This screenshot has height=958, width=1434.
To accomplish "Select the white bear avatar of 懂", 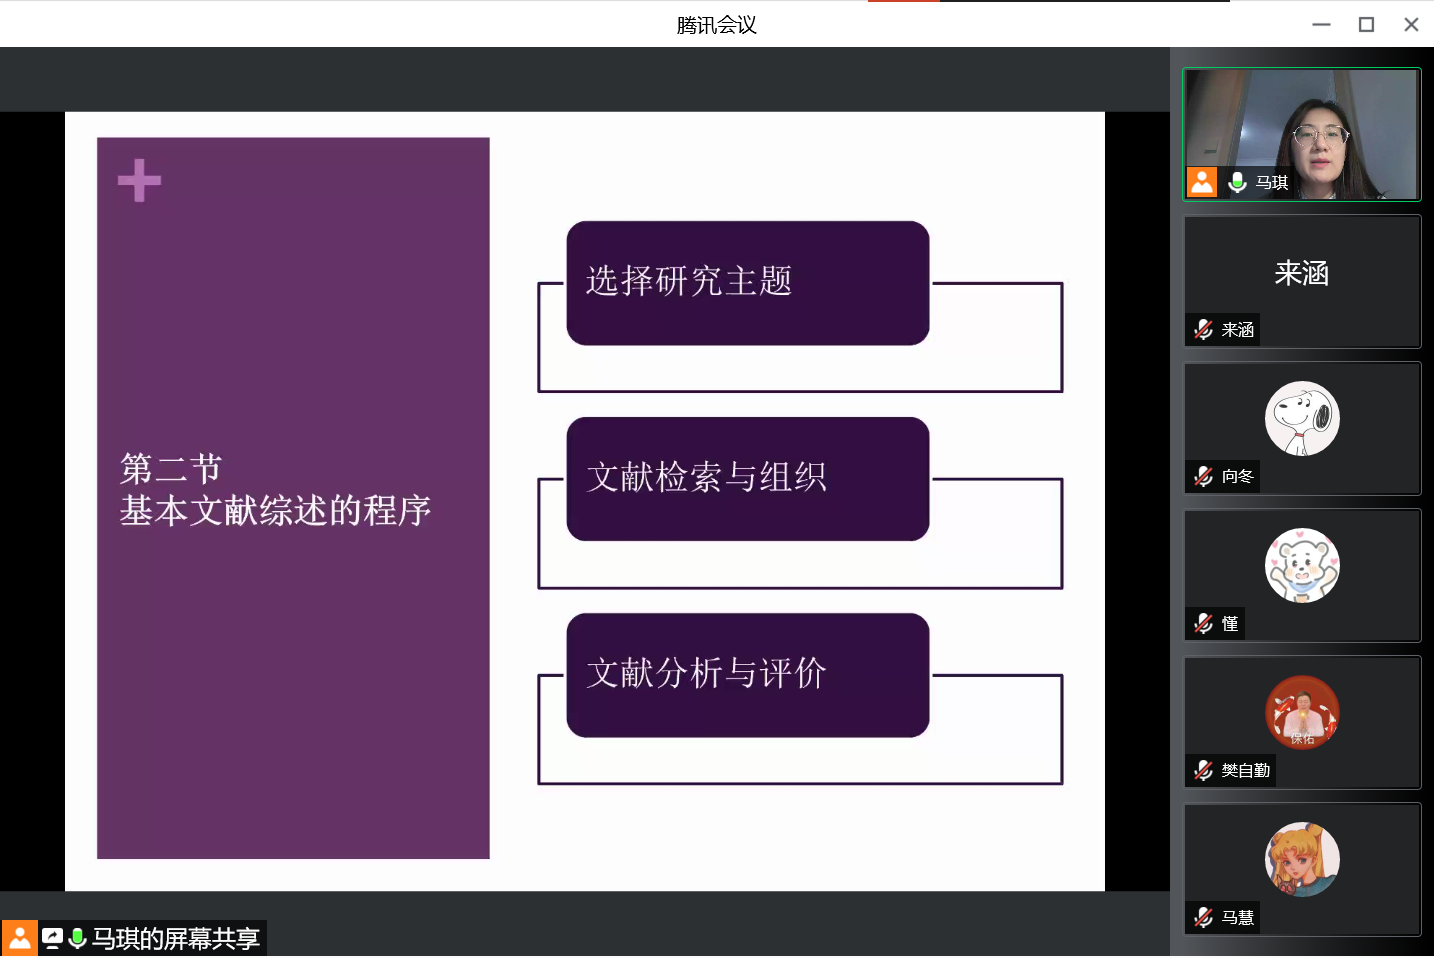I will coord(1301,566).
